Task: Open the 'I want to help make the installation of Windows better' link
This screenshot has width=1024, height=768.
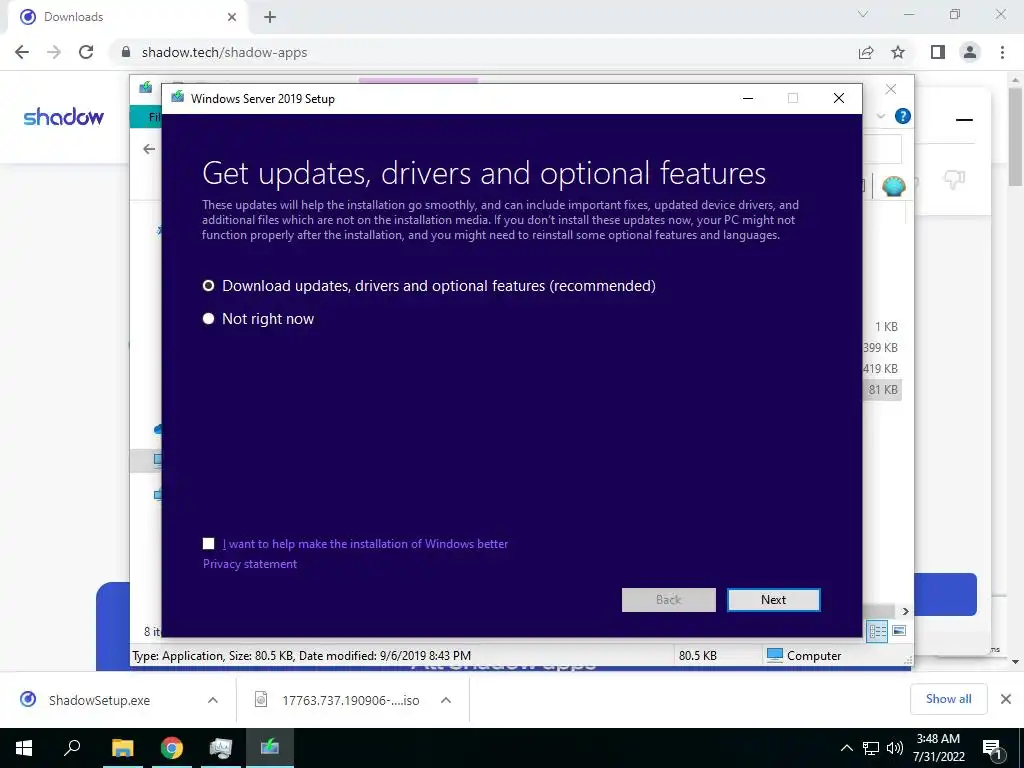Action: (365, 543)
